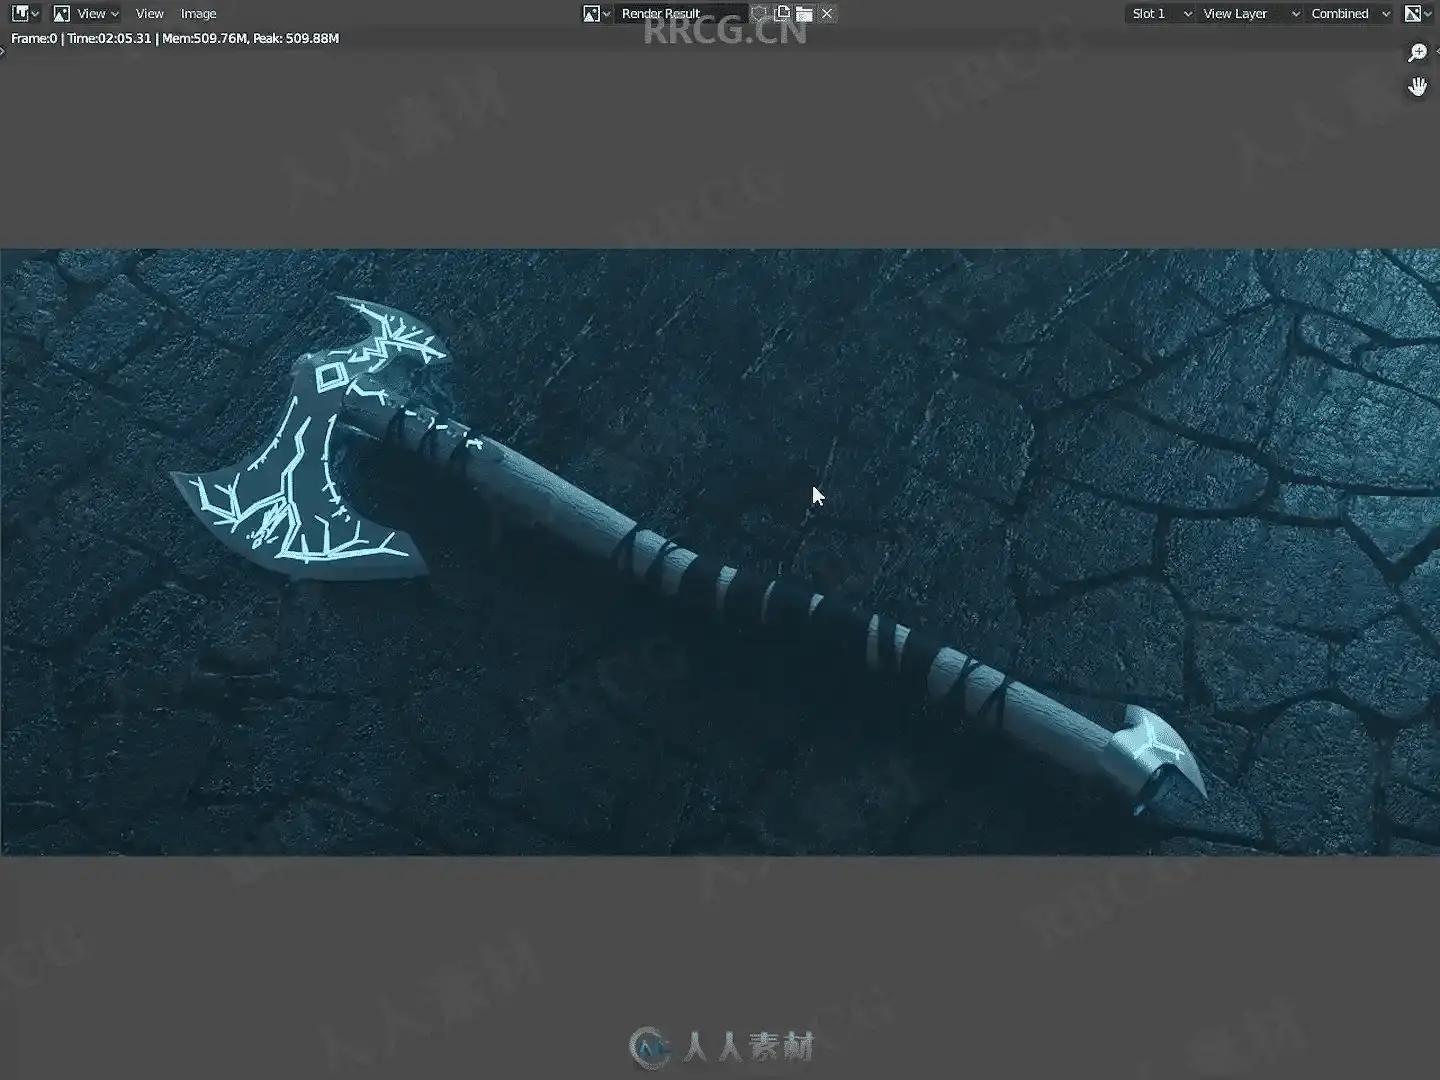Open the editor type selector
Screen dimensions: 1440x1080
tap(25, 14)
